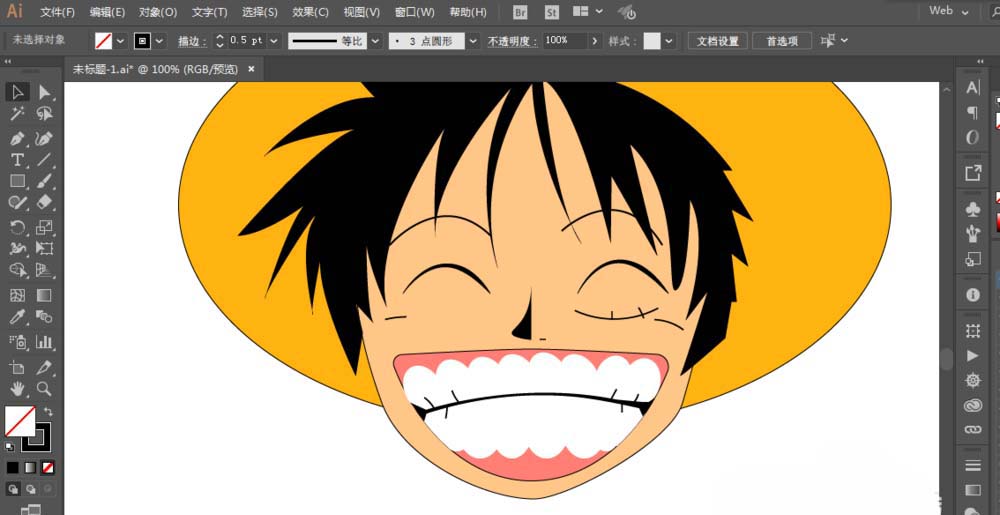The image size is (1000, 515).
Task: Set paint mode to Color
Action: (13, 468)
